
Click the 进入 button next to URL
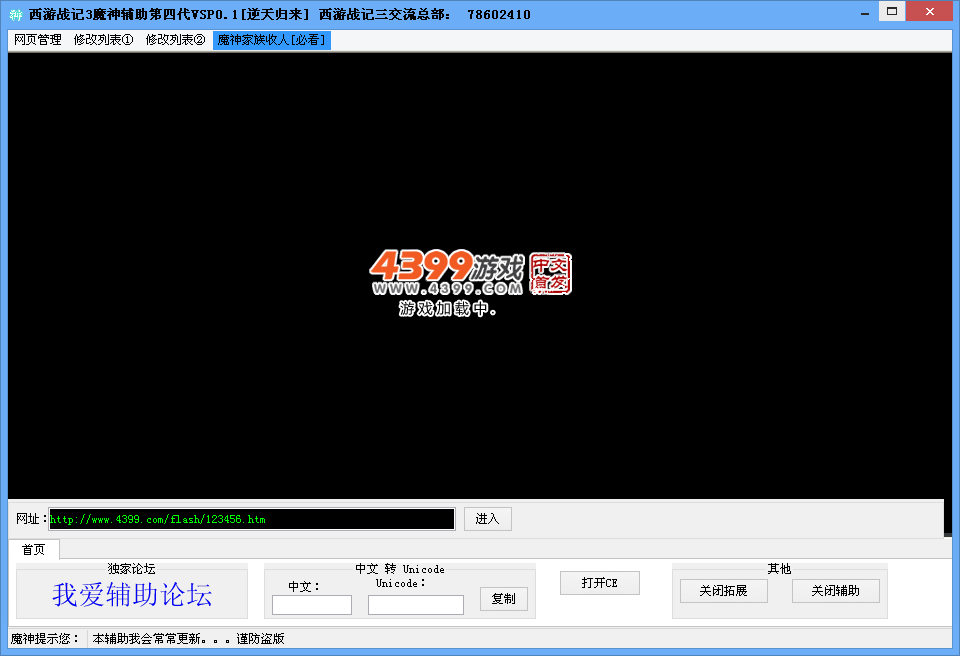(487, 519)
